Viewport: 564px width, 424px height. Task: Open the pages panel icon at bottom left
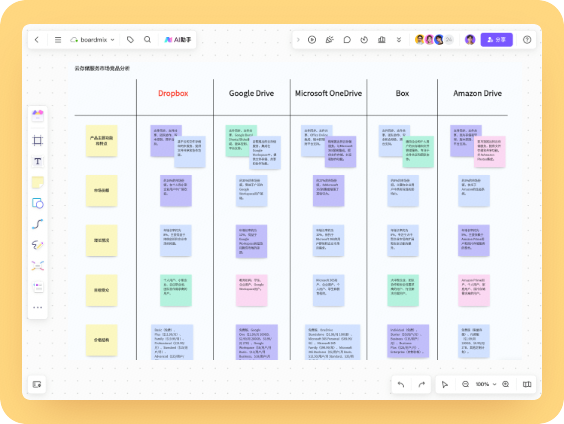coord(37,384)
